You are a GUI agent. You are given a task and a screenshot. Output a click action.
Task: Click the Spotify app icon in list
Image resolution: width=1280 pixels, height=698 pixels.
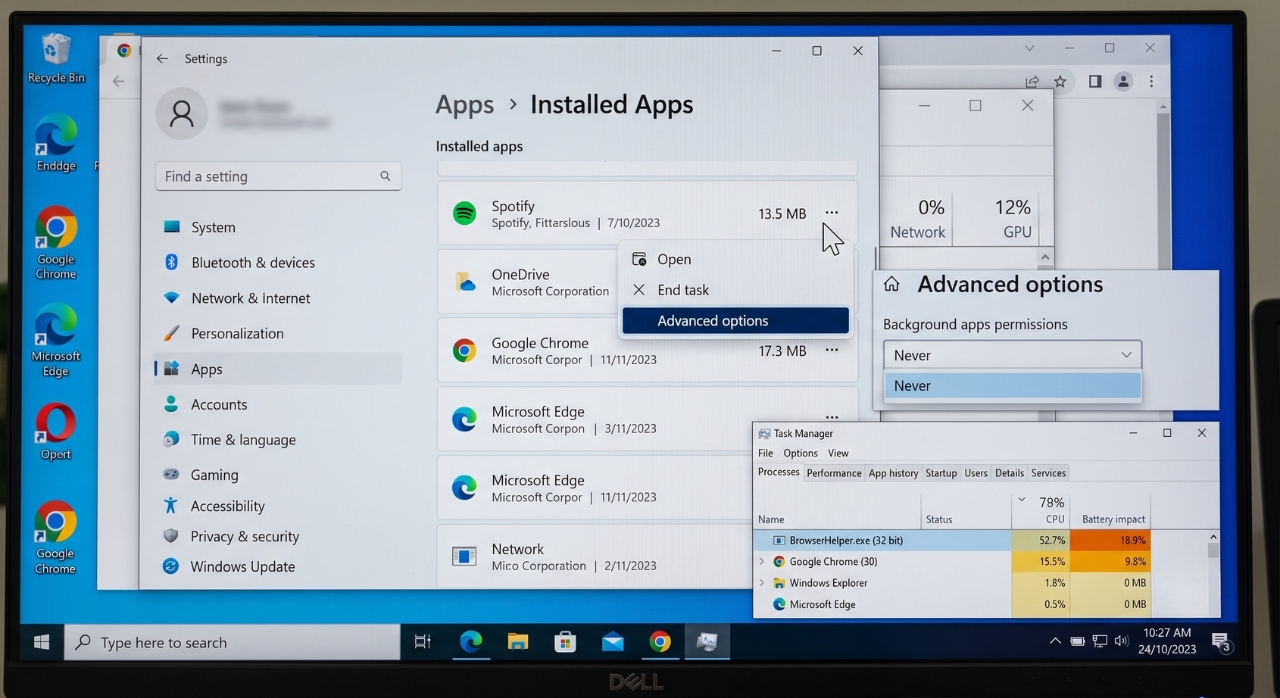[x=464, y=213]
